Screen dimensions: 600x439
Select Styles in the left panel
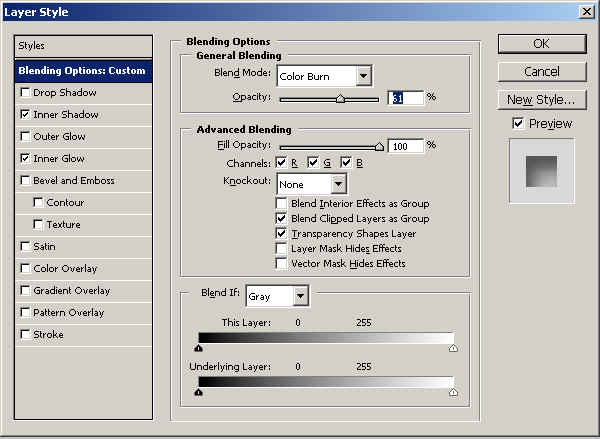pyautogui.click(x=83, y=46)
